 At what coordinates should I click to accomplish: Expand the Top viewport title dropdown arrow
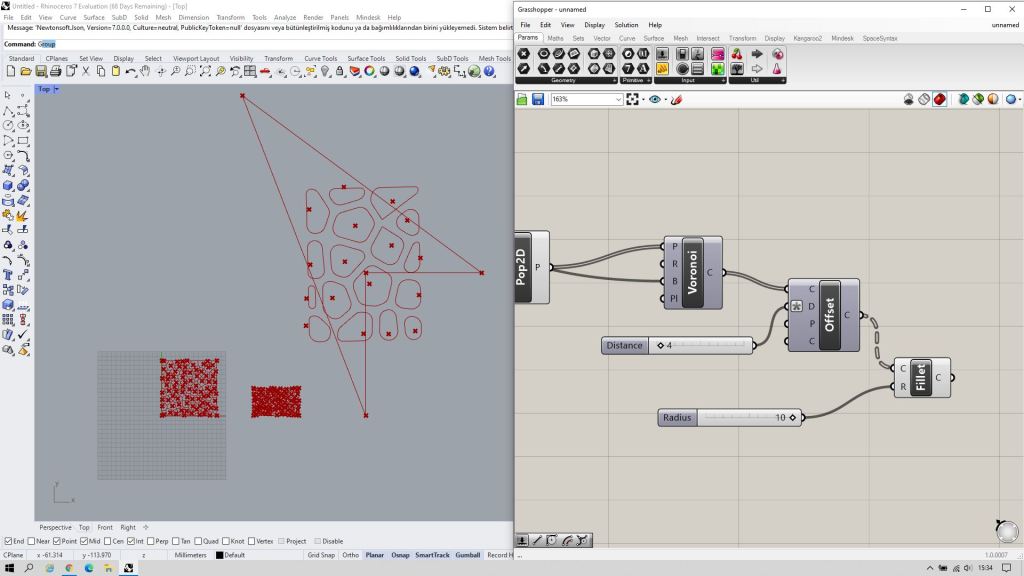(x=56, y=89)
